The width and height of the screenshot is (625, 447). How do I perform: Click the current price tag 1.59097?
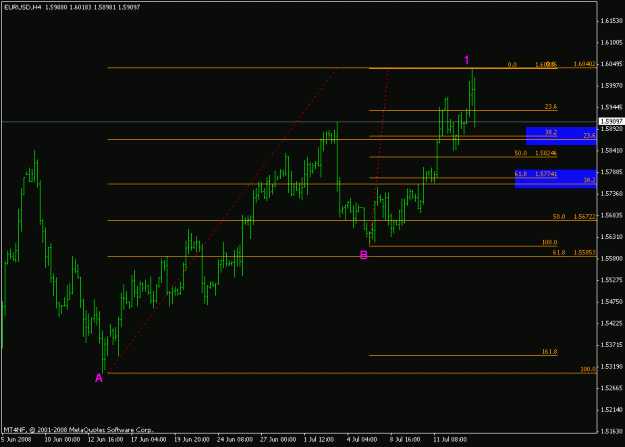pos(611,121)
